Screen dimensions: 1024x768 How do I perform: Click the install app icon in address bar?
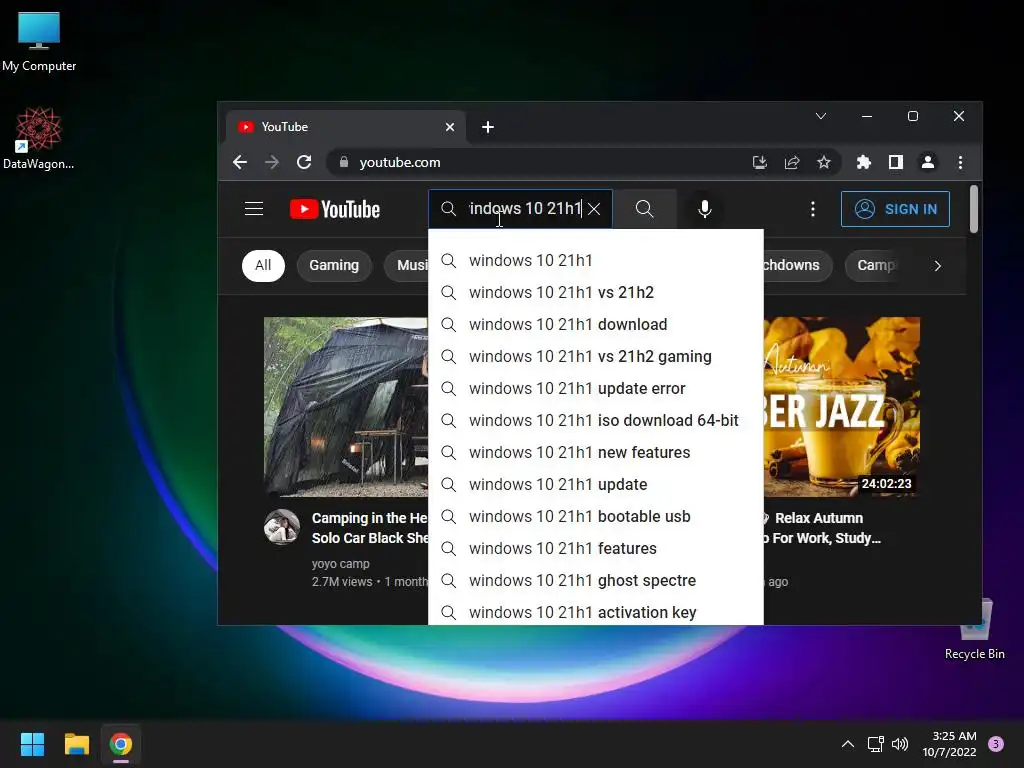pos(759,162)
